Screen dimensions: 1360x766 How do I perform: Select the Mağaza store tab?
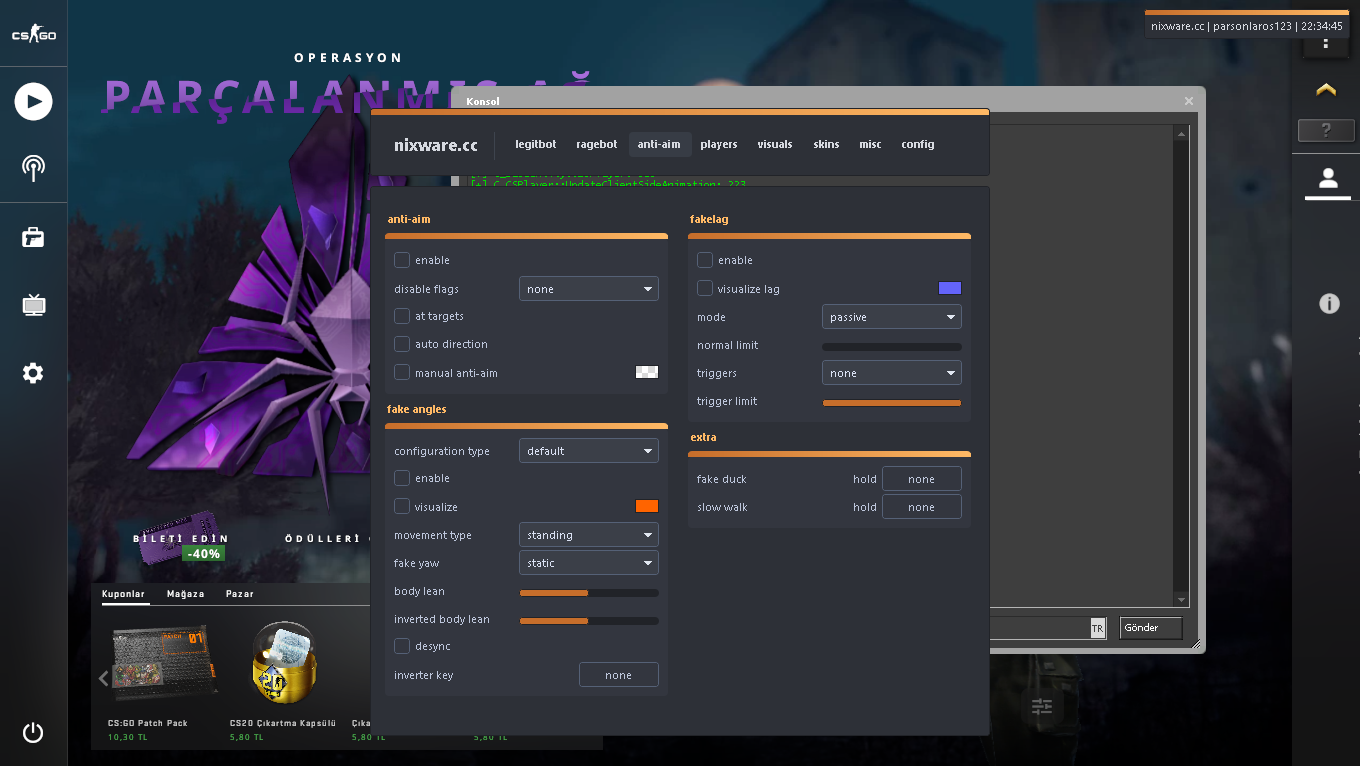tap(186, 594)
